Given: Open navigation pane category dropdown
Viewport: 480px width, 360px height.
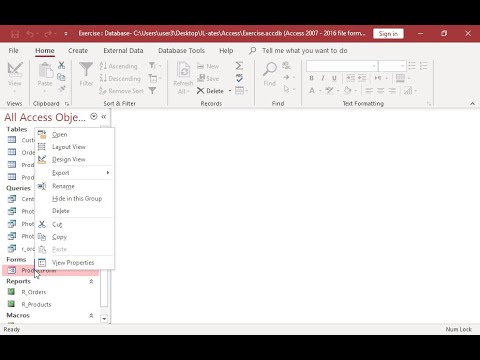Looking at the screenshot, I should (x=94, y=116).
